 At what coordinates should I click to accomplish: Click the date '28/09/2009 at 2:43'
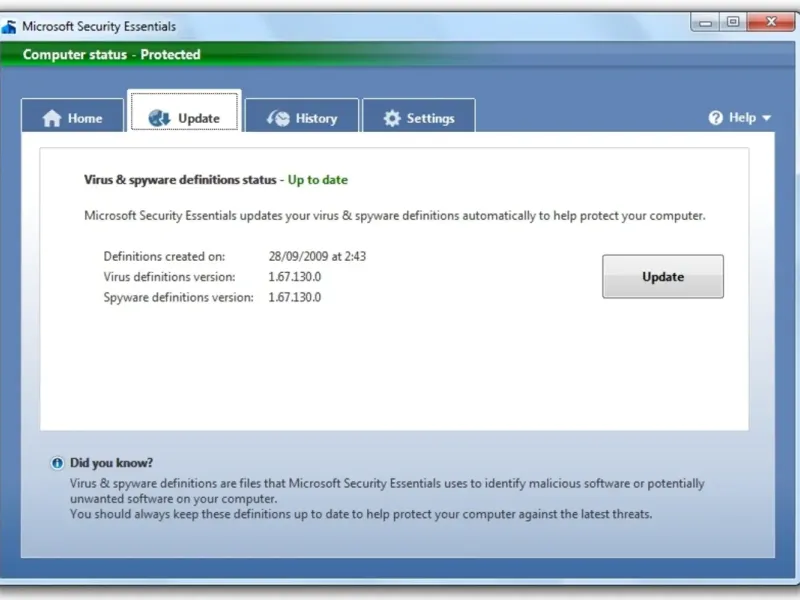(x=317, y=256)
